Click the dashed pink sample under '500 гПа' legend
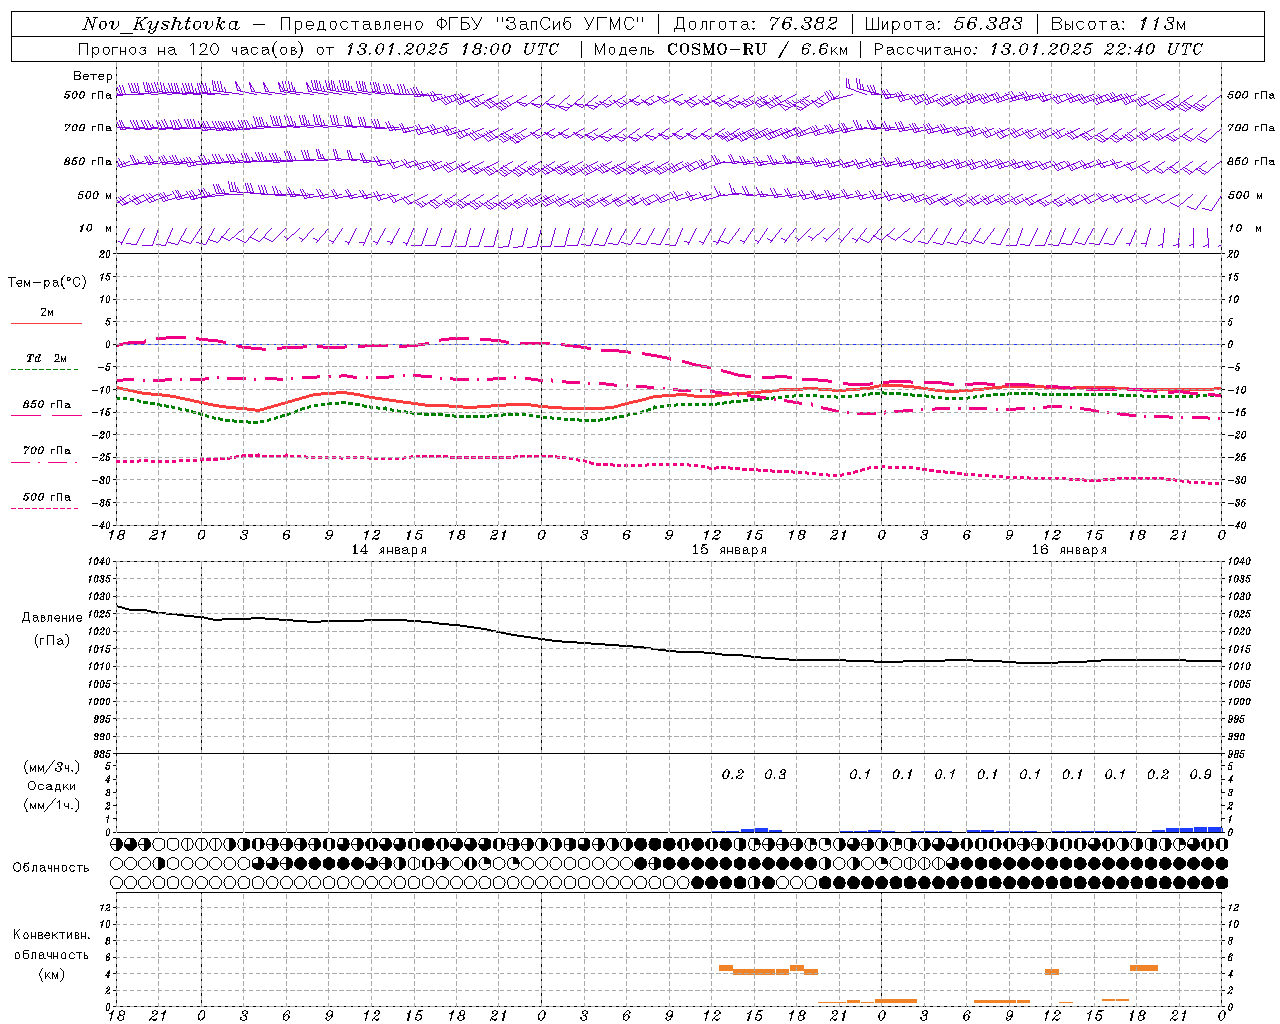Viewport: 1280px width, 1024px height. [x=45, y=509]
